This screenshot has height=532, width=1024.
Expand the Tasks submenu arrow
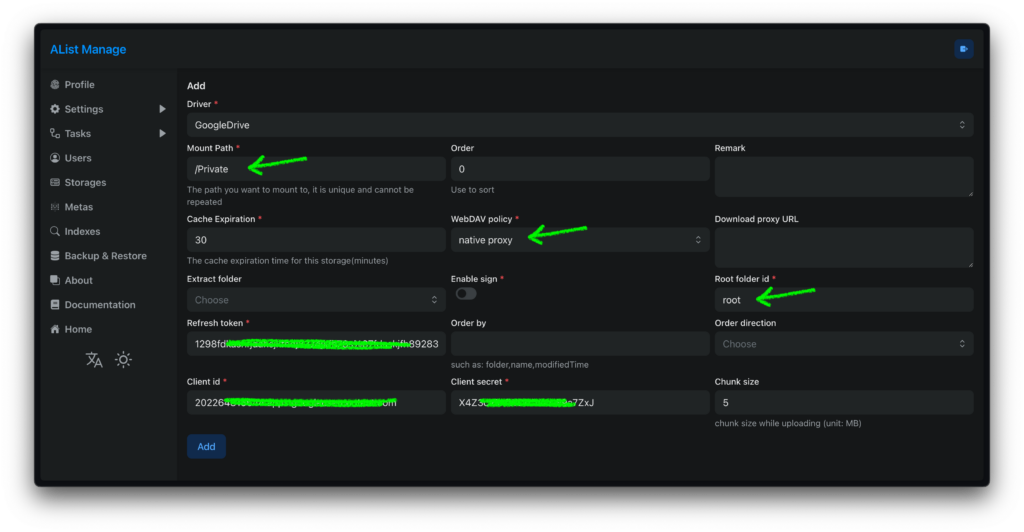[162, 133]
